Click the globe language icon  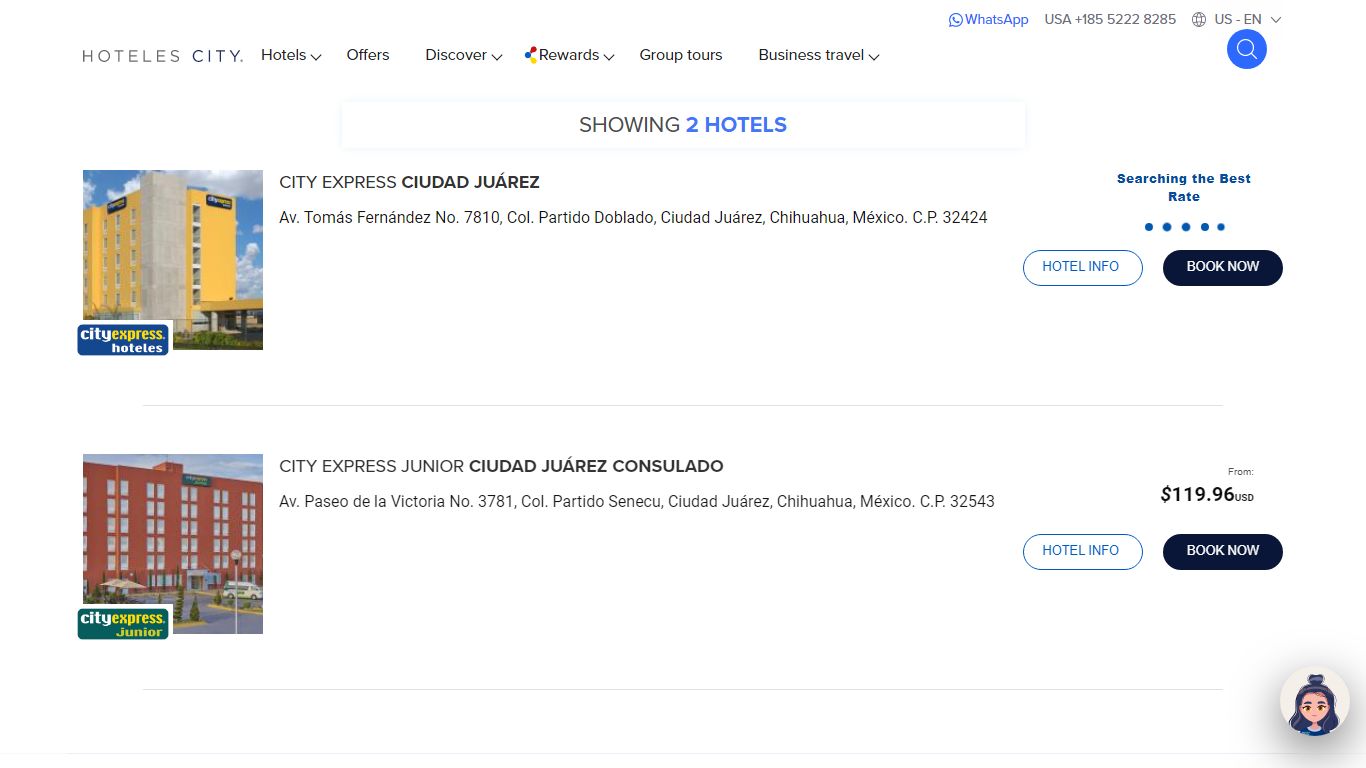(x=1199, y=20)
